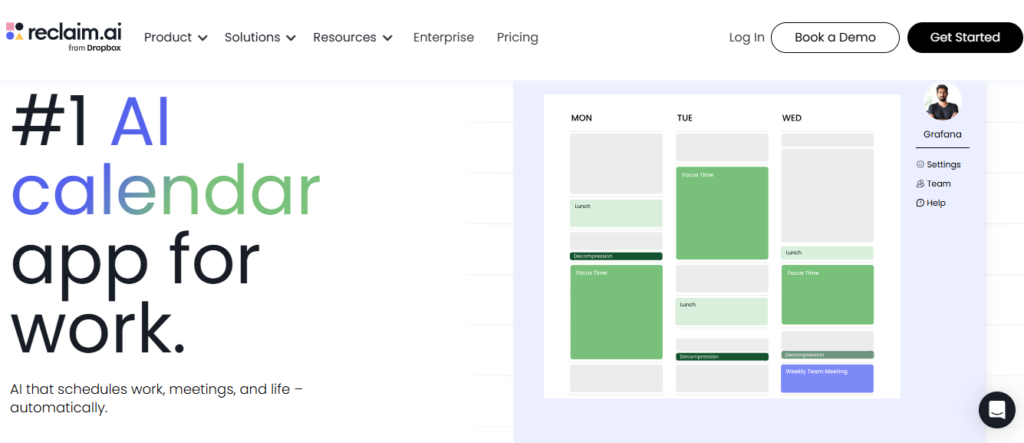The image size is (1024, 443).
Task: Open the Weekly Team Meeting event
Action: click(827, 378)
